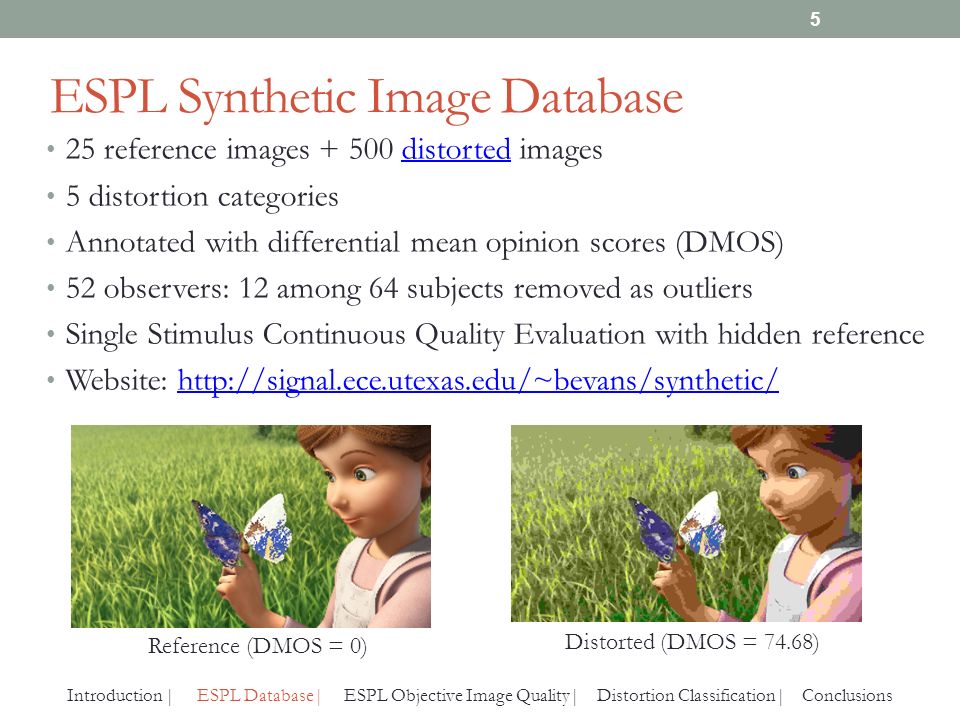This screenshot has height=720, width=960.
Task: Go to ESPL Objective Image Quality section
Action: click(457, 696)
